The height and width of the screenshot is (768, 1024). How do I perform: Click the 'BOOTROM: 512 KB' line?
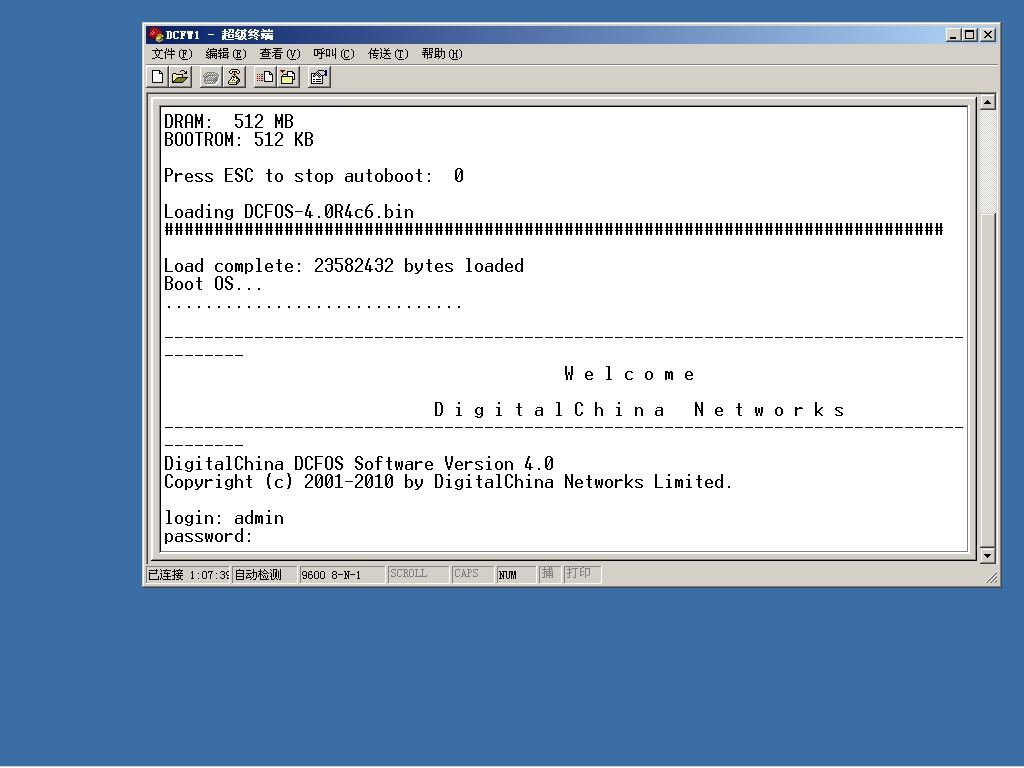pos(238,139)
